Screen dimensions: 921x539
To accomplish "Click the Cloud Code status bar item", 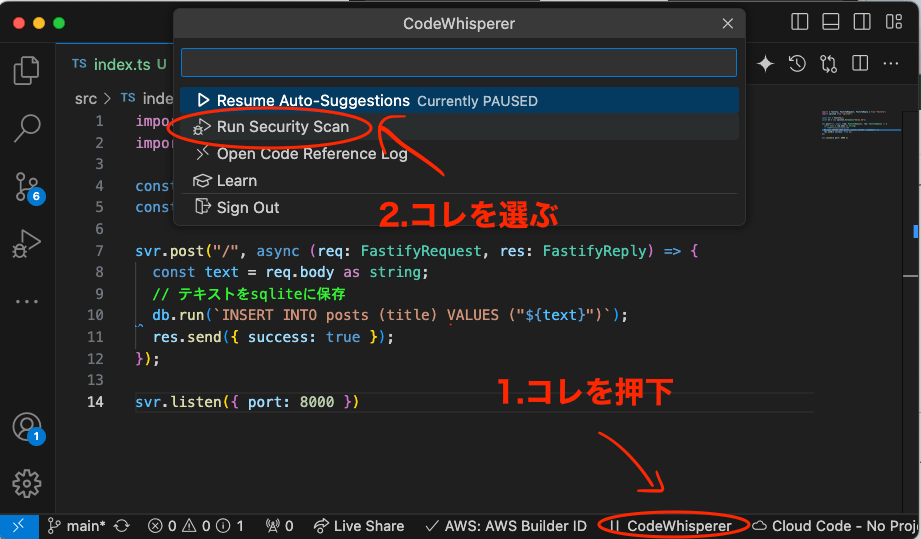I will click(x=835, y=526).
